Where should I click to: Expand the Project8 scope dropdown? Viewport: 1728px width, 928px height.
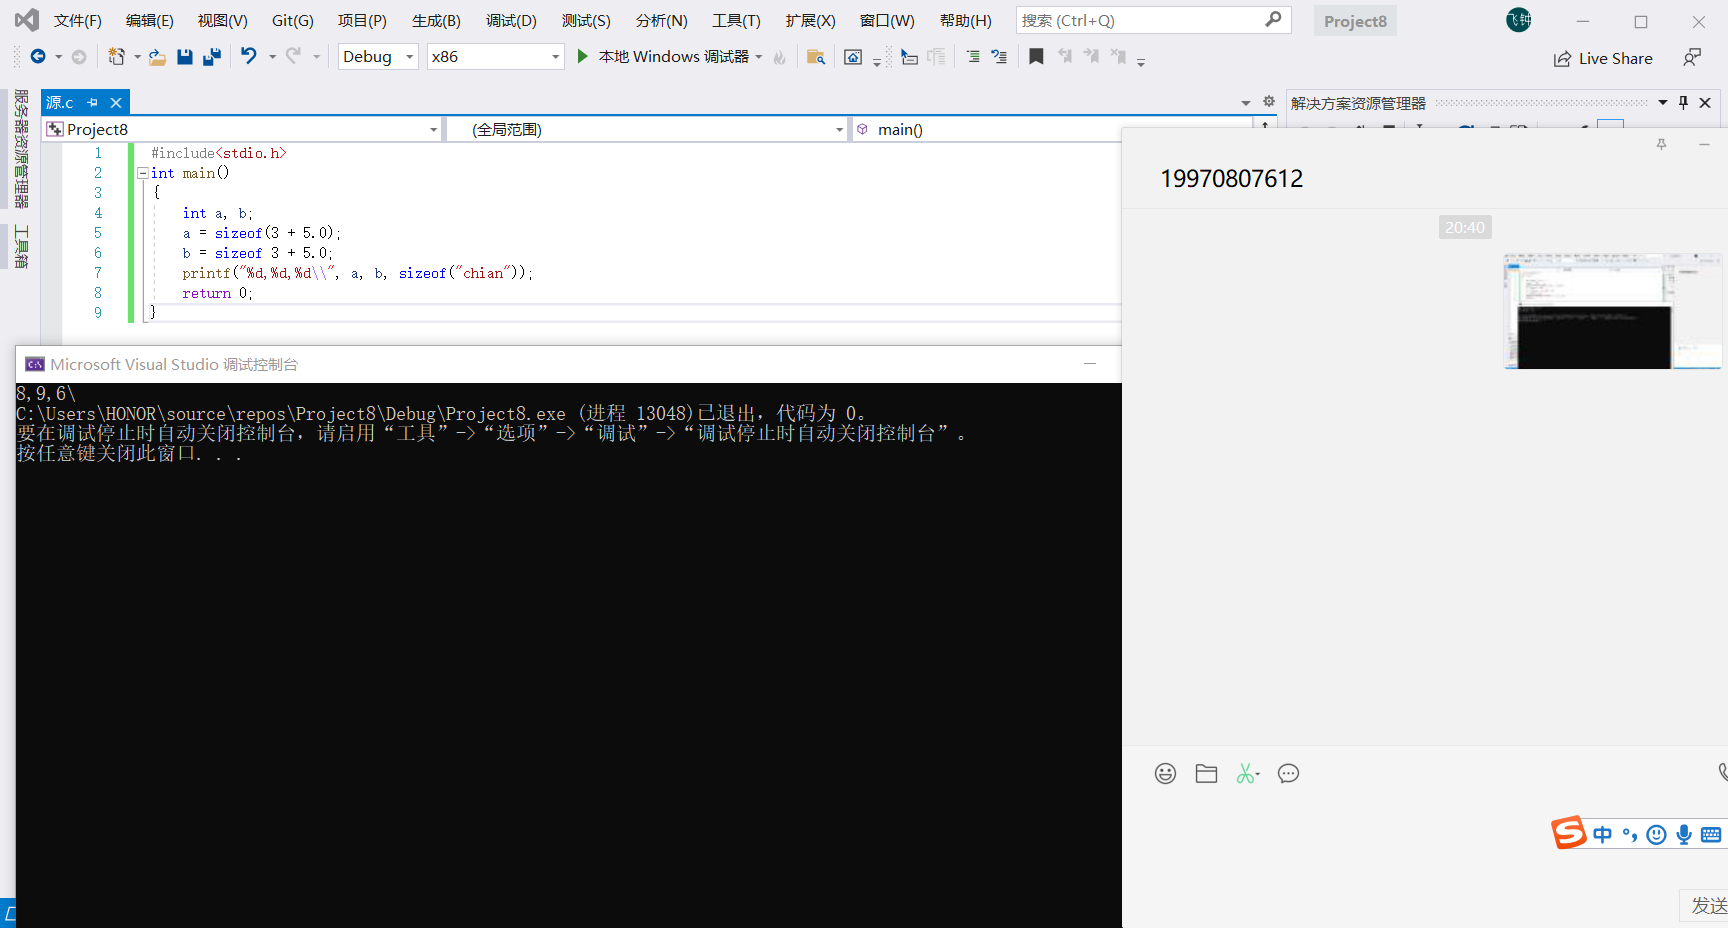(433, 130)
